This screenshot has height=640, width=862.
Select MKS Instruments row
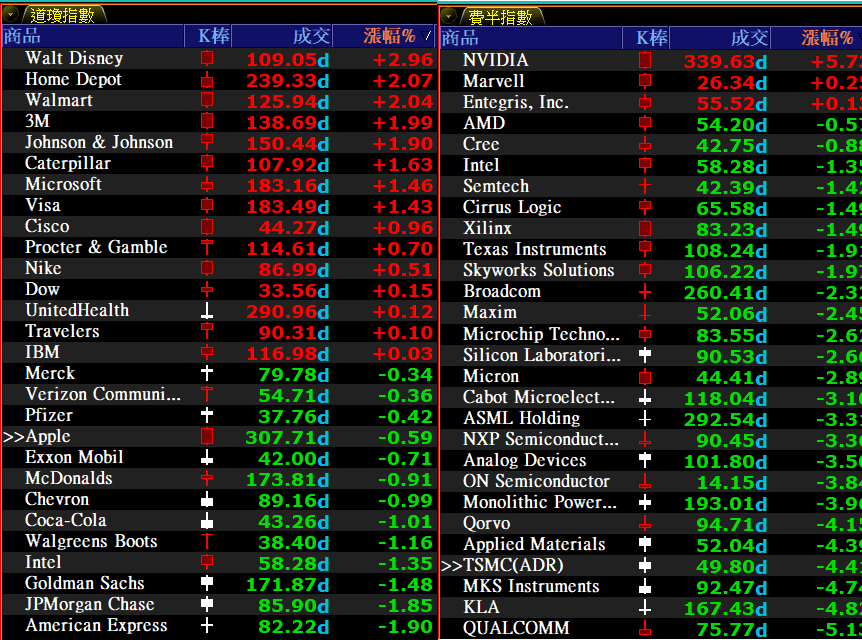point(651,586)
